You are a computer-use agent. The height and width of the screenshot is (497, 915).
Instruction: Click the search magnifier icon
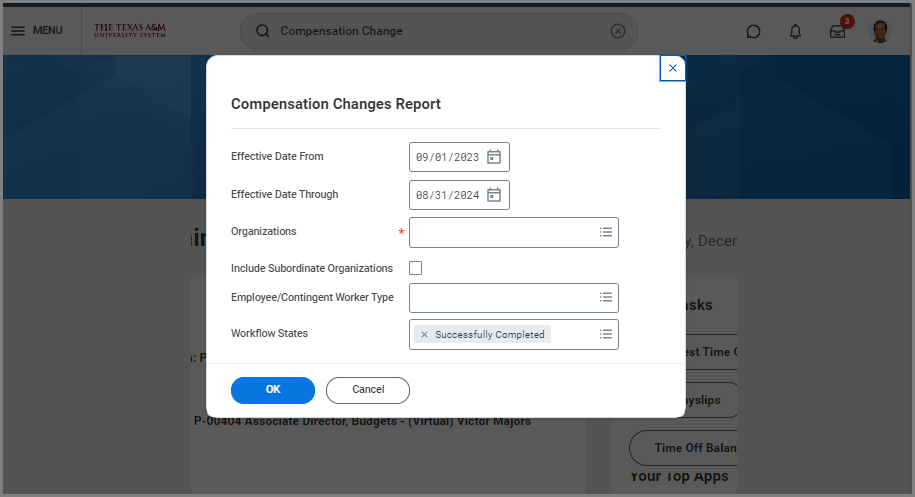point(263,31)
